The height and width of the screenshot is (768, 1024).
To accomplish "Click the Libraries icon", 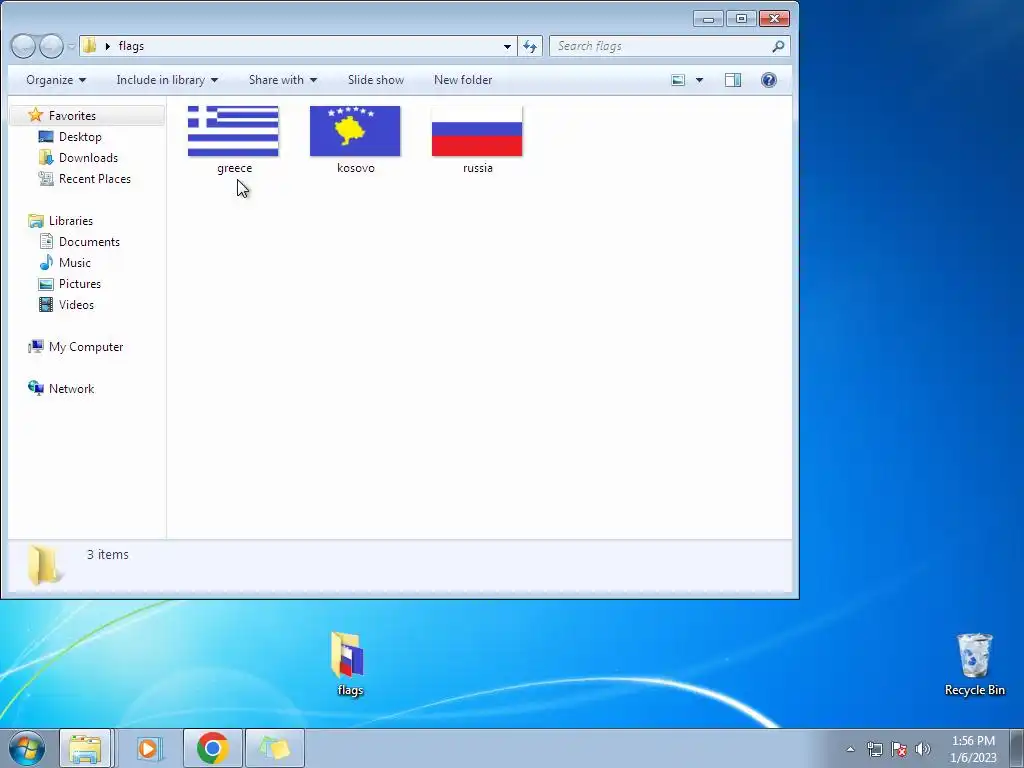I will pos(36,221).
